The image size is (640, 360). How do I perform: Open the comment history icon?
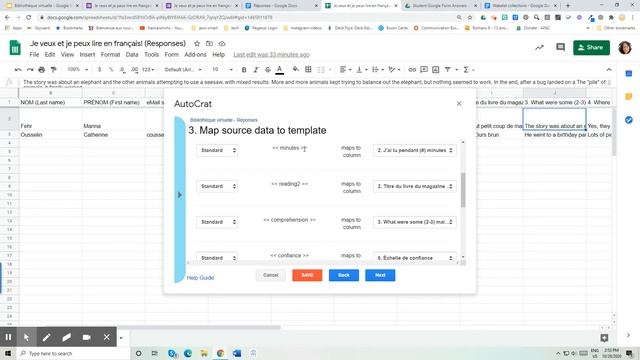click(x=560, y=47)
